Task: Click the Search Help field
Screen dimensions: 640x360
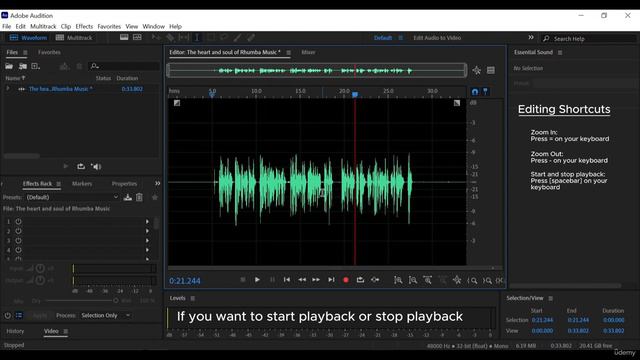Action: click(x=589, y=39)
